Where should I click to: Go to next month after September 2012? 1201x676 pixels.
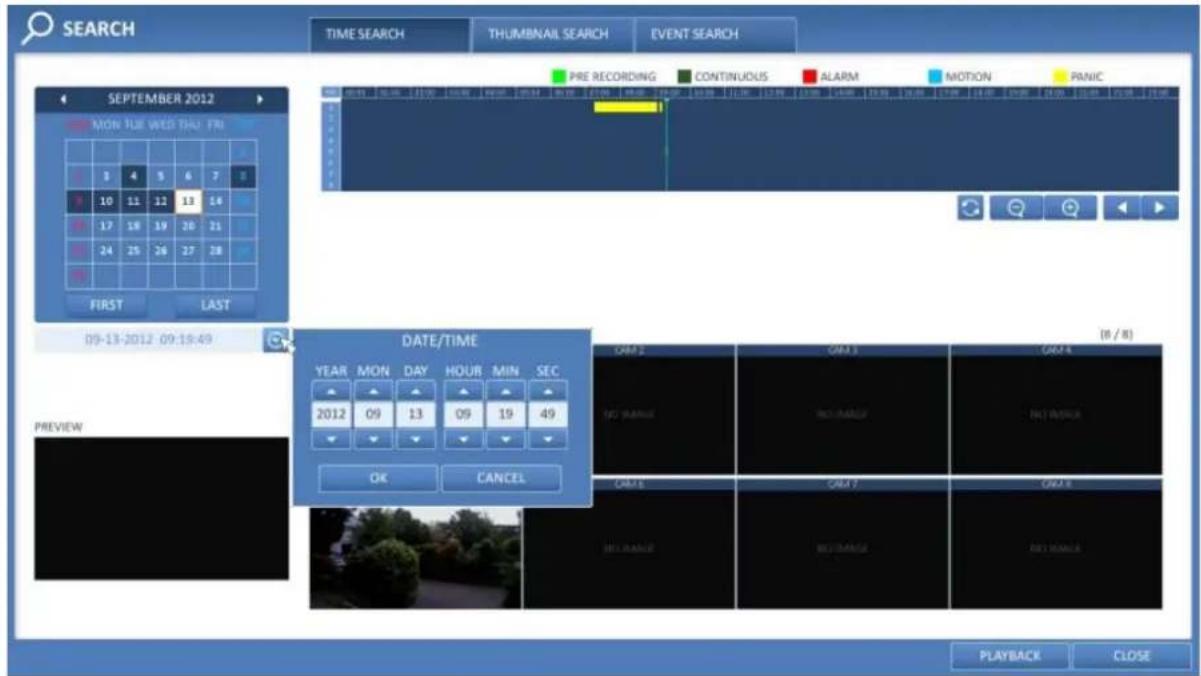coord(261,100)
